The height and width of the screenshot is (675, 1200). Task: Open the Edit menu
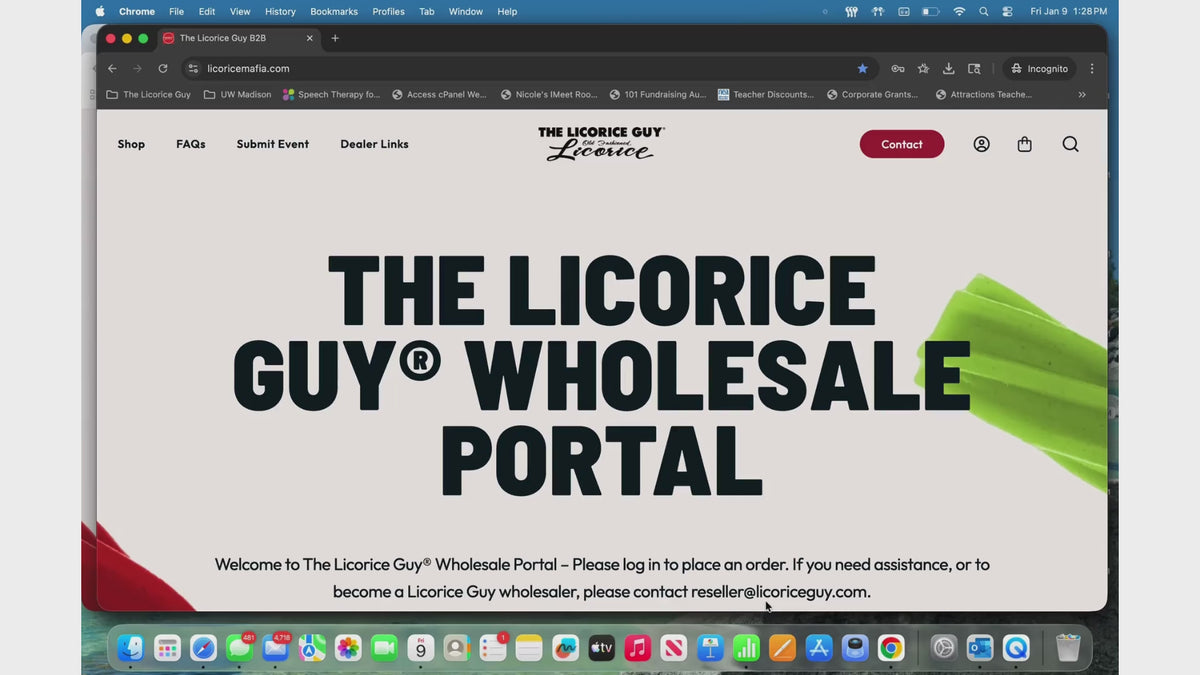tap(207, 11)
